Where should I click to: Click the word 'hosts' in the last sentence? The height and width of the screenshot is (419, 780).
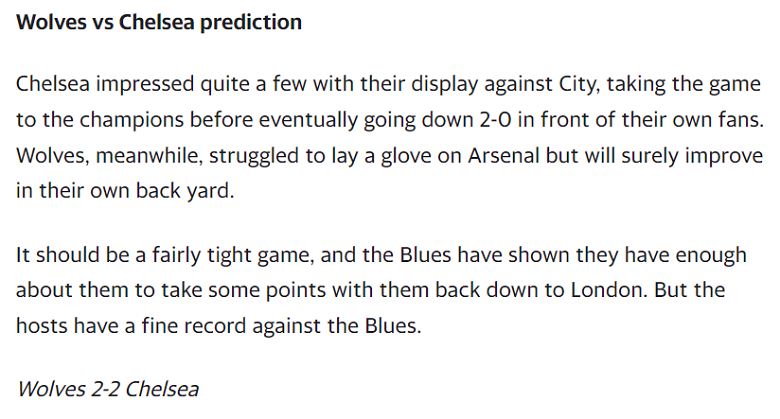[x=41, y=326]
